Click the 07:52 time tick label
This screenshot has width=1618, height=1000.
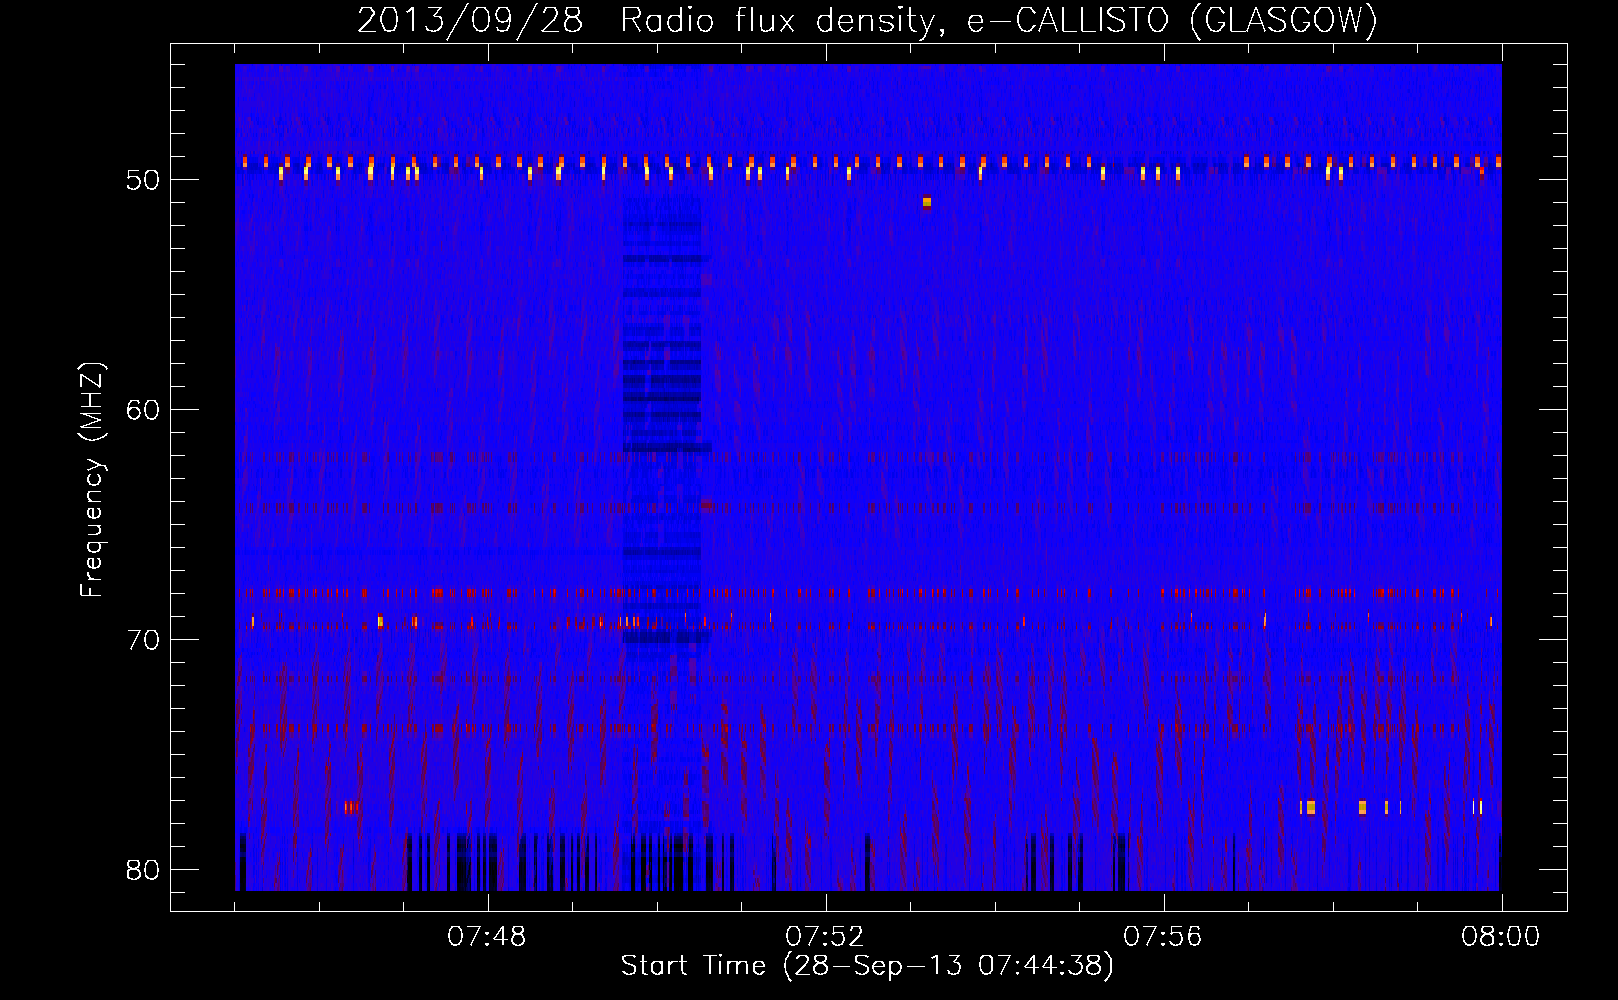pos(825,937)
